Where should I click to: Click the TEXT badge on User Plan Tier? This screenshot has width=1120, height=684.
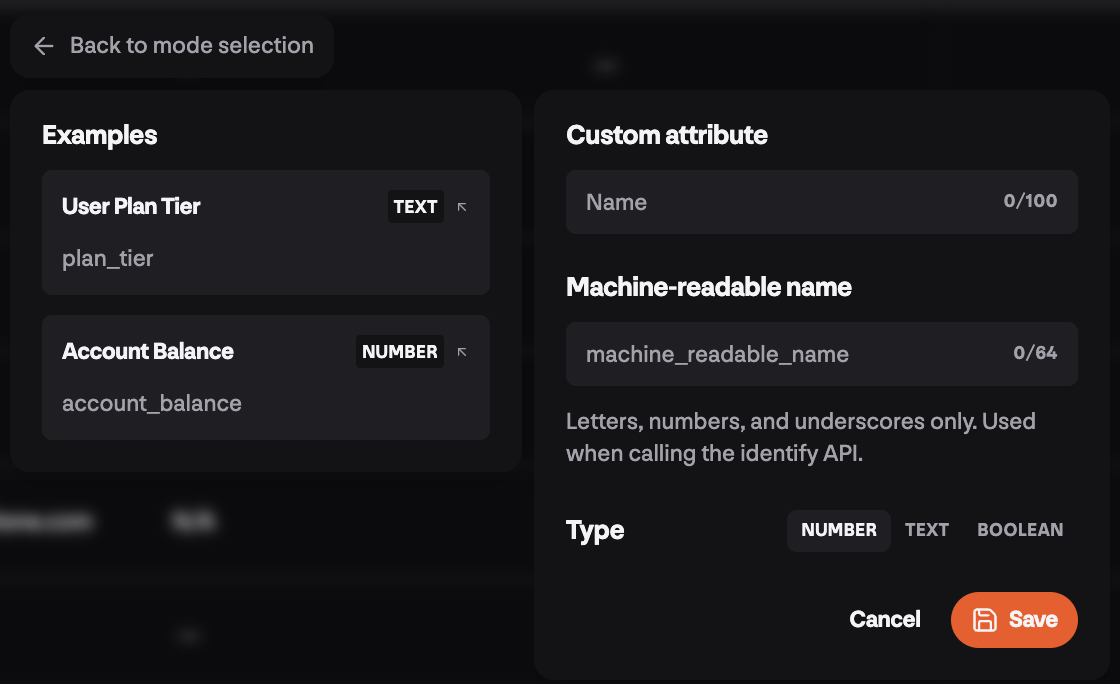point(416,206)
